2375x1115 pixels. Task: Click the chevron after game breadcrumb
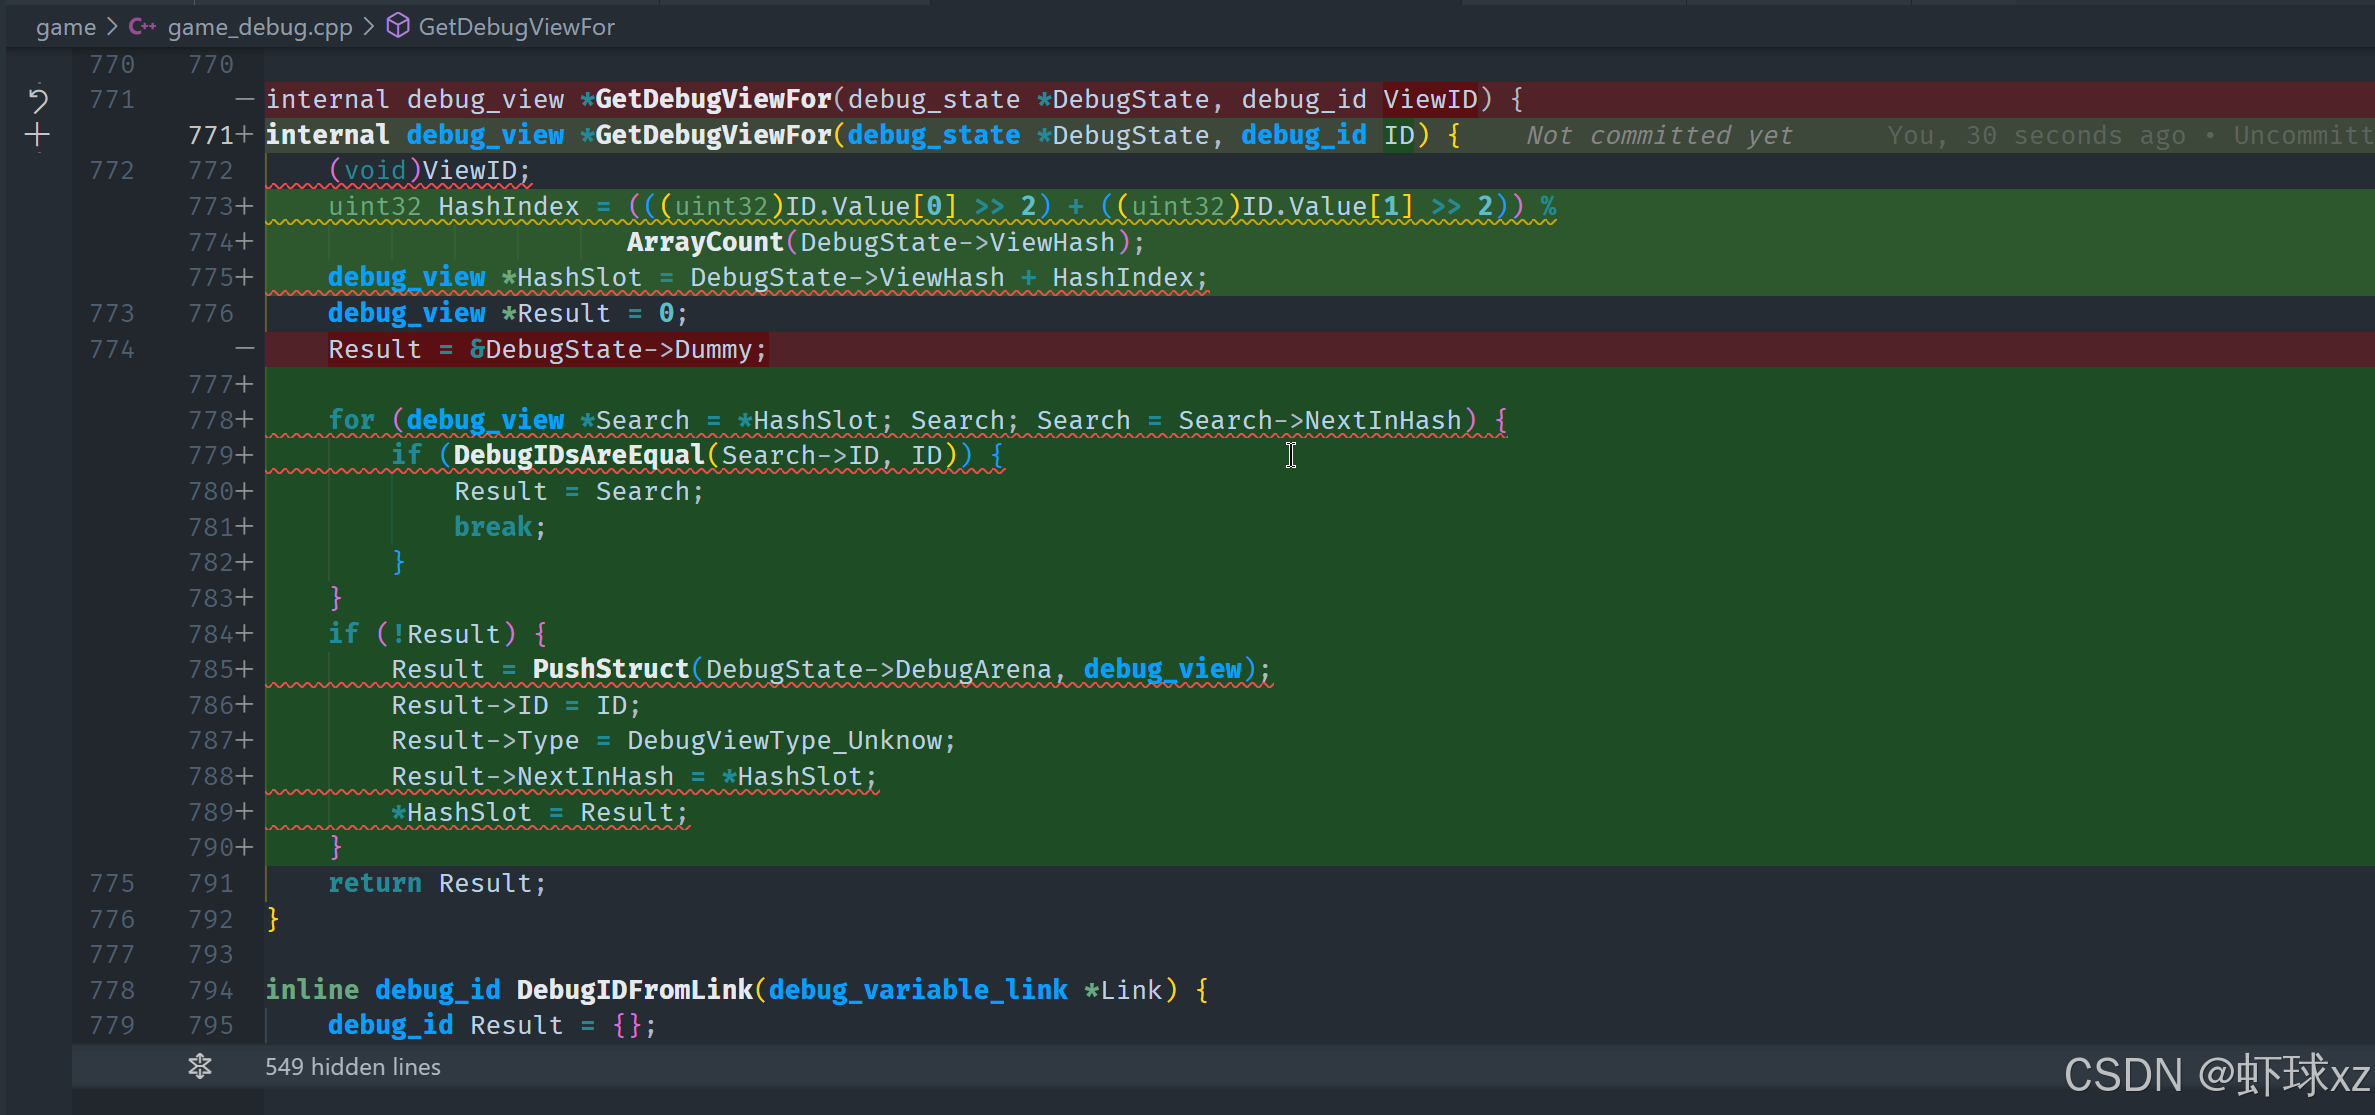pos(112,27)
